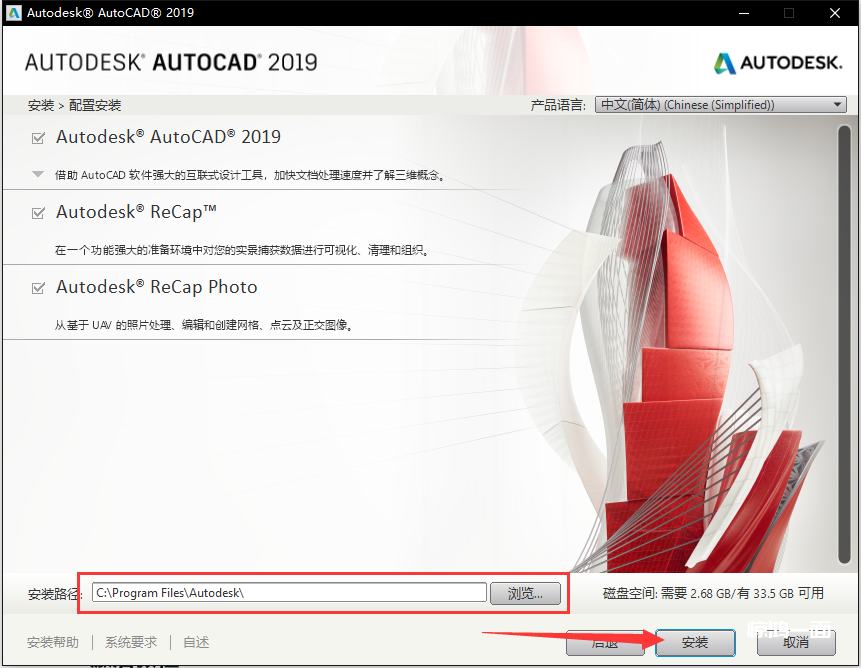Open the 产品语言 language dropdown
This screenshot has width=861, height=668.
coord(720,105)
